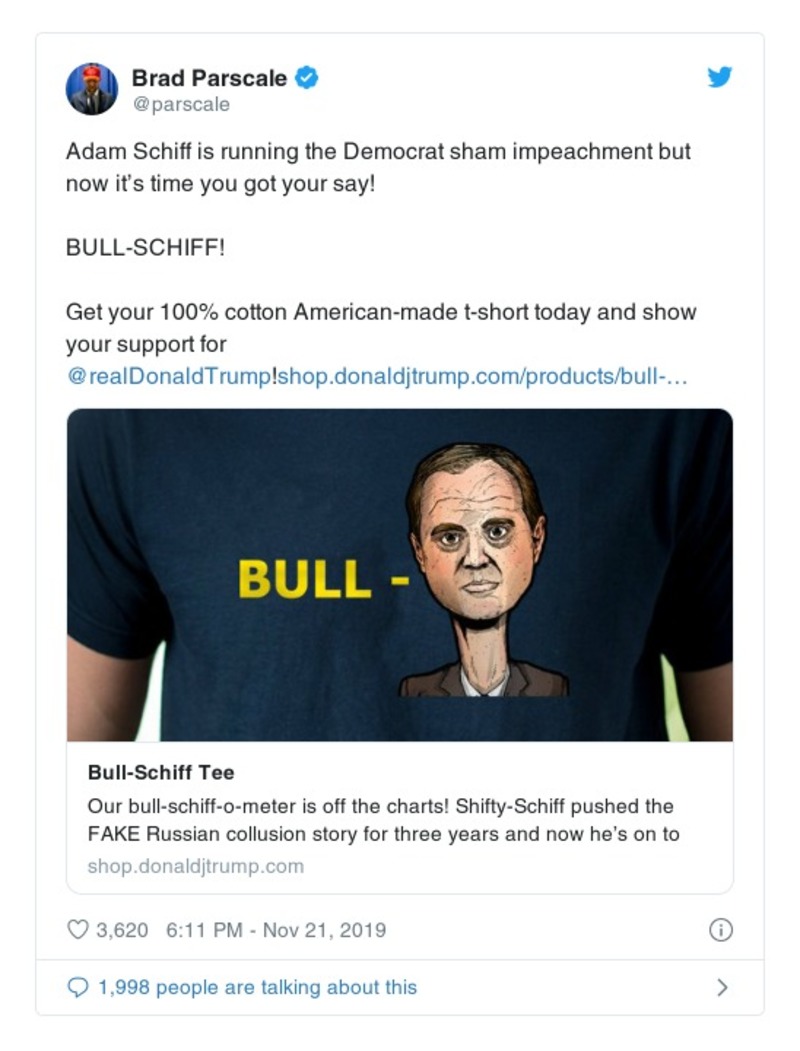
Task: Open the Brad Parscale display name
Action: [x=209, y=78]
